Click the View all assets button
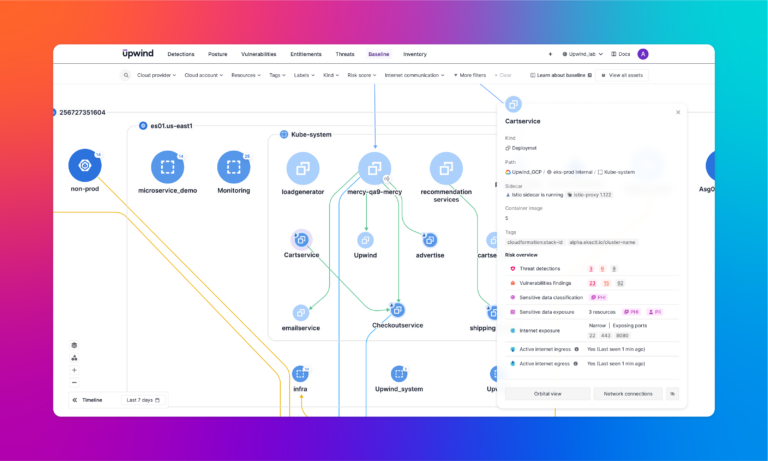Screen dimensions: 768x461 tap(622, 75)
